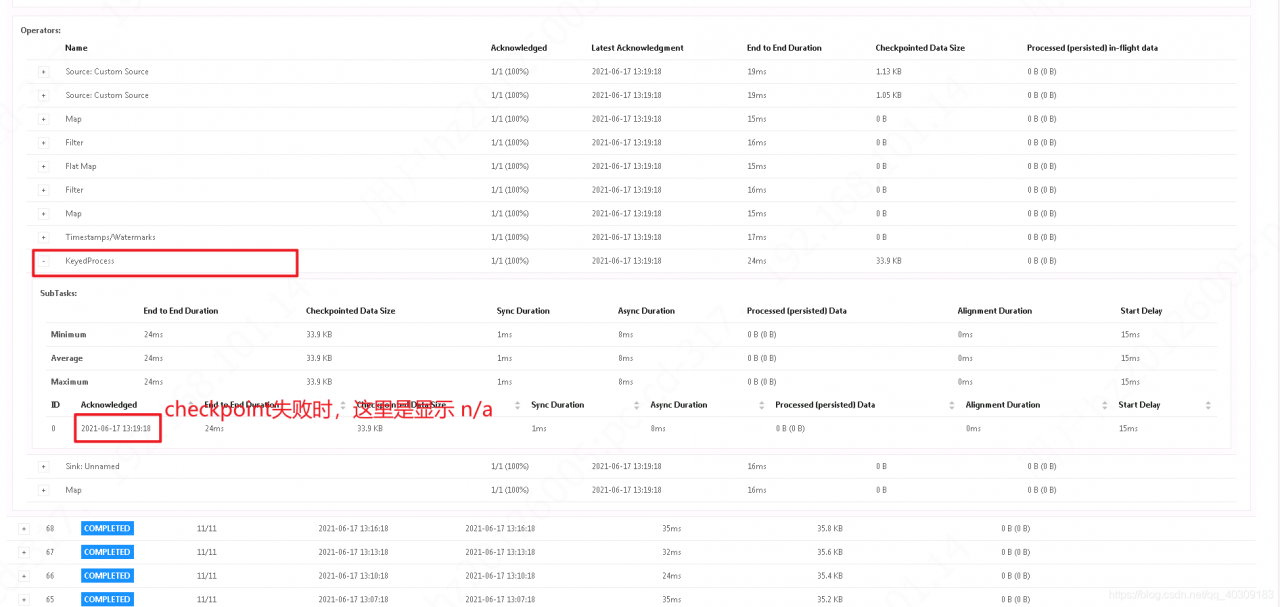Sort subtasks by Processed (persisted) Data arrows
1280x607 pixels.
point(953,405)
